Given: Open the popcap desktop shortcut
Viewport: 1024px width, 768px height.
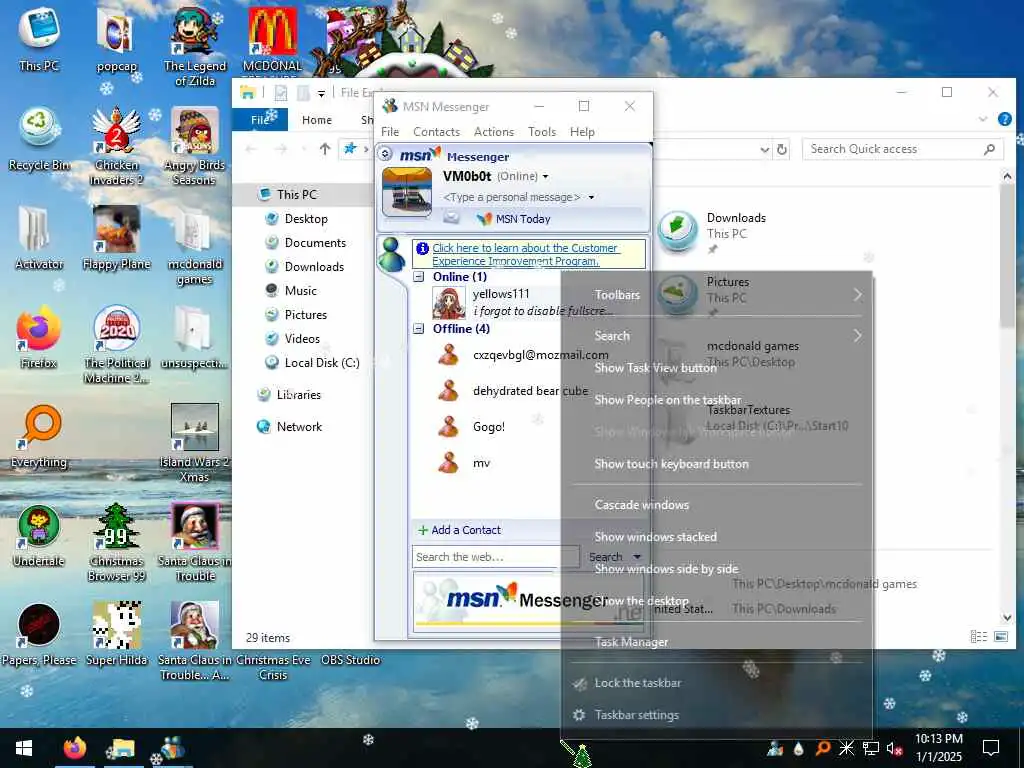Looking at the screenshot, I should 116,40.
